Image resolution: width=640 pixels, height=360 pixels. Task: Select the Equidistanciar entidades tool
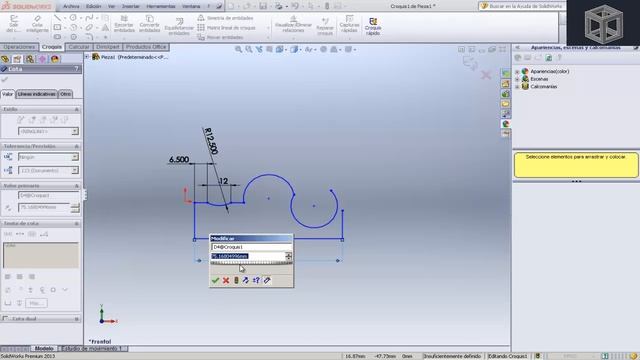179,27
